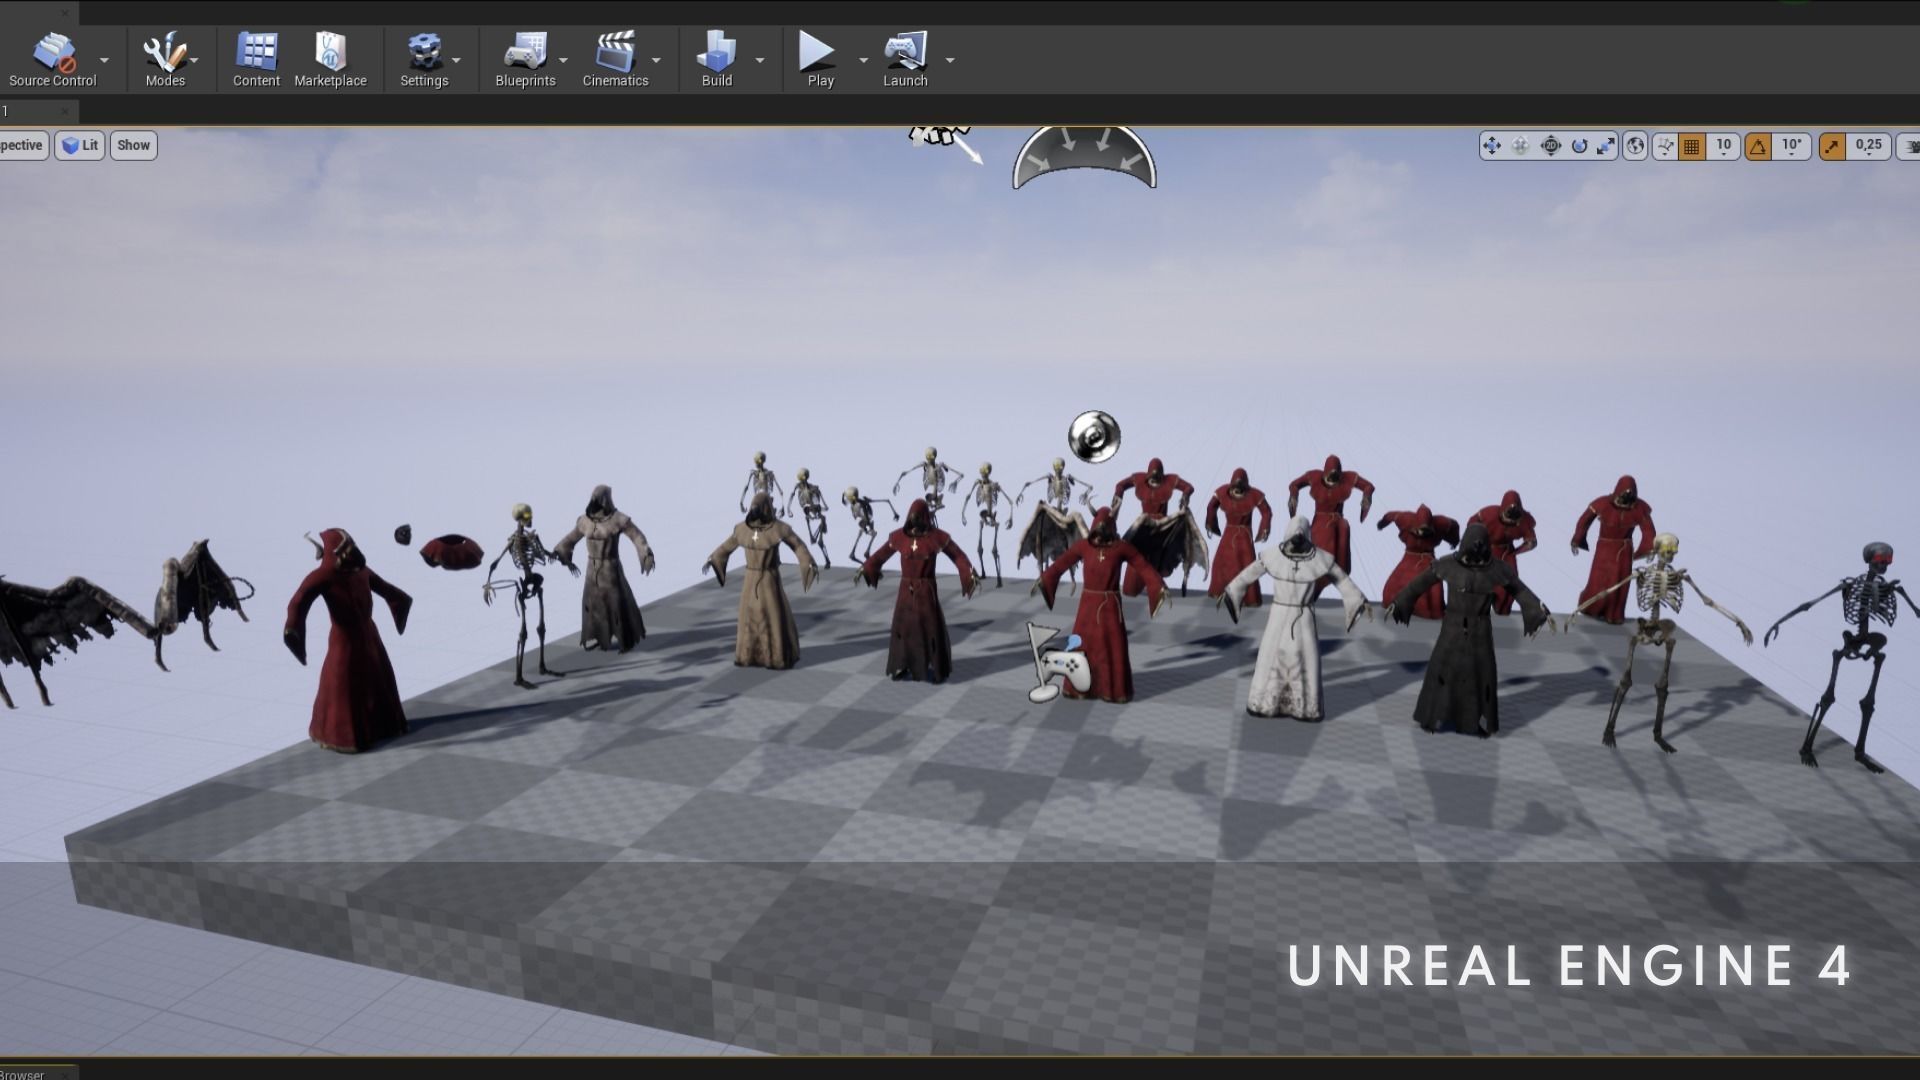
Task: Expand the Blueprints dropdown arrow
Action: pyautogui.click(x=563, y=60)
